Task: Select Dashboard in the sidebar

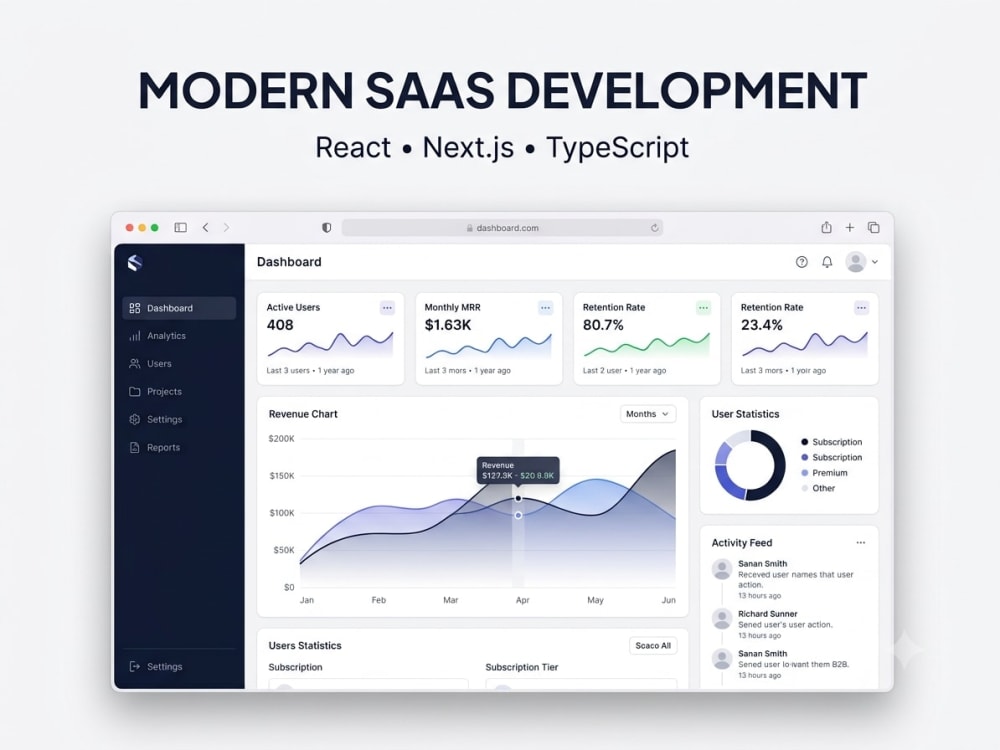Action: pos(179,308)
